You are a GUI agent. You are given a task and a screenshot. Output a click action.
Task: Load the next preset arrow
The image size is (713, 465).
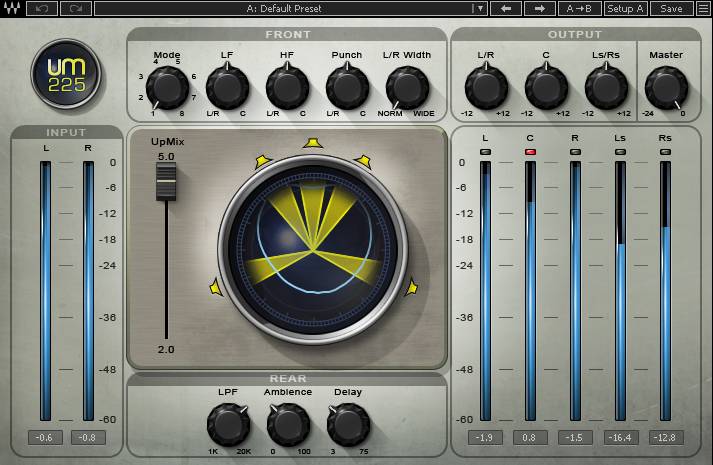[x=540, y=8]
